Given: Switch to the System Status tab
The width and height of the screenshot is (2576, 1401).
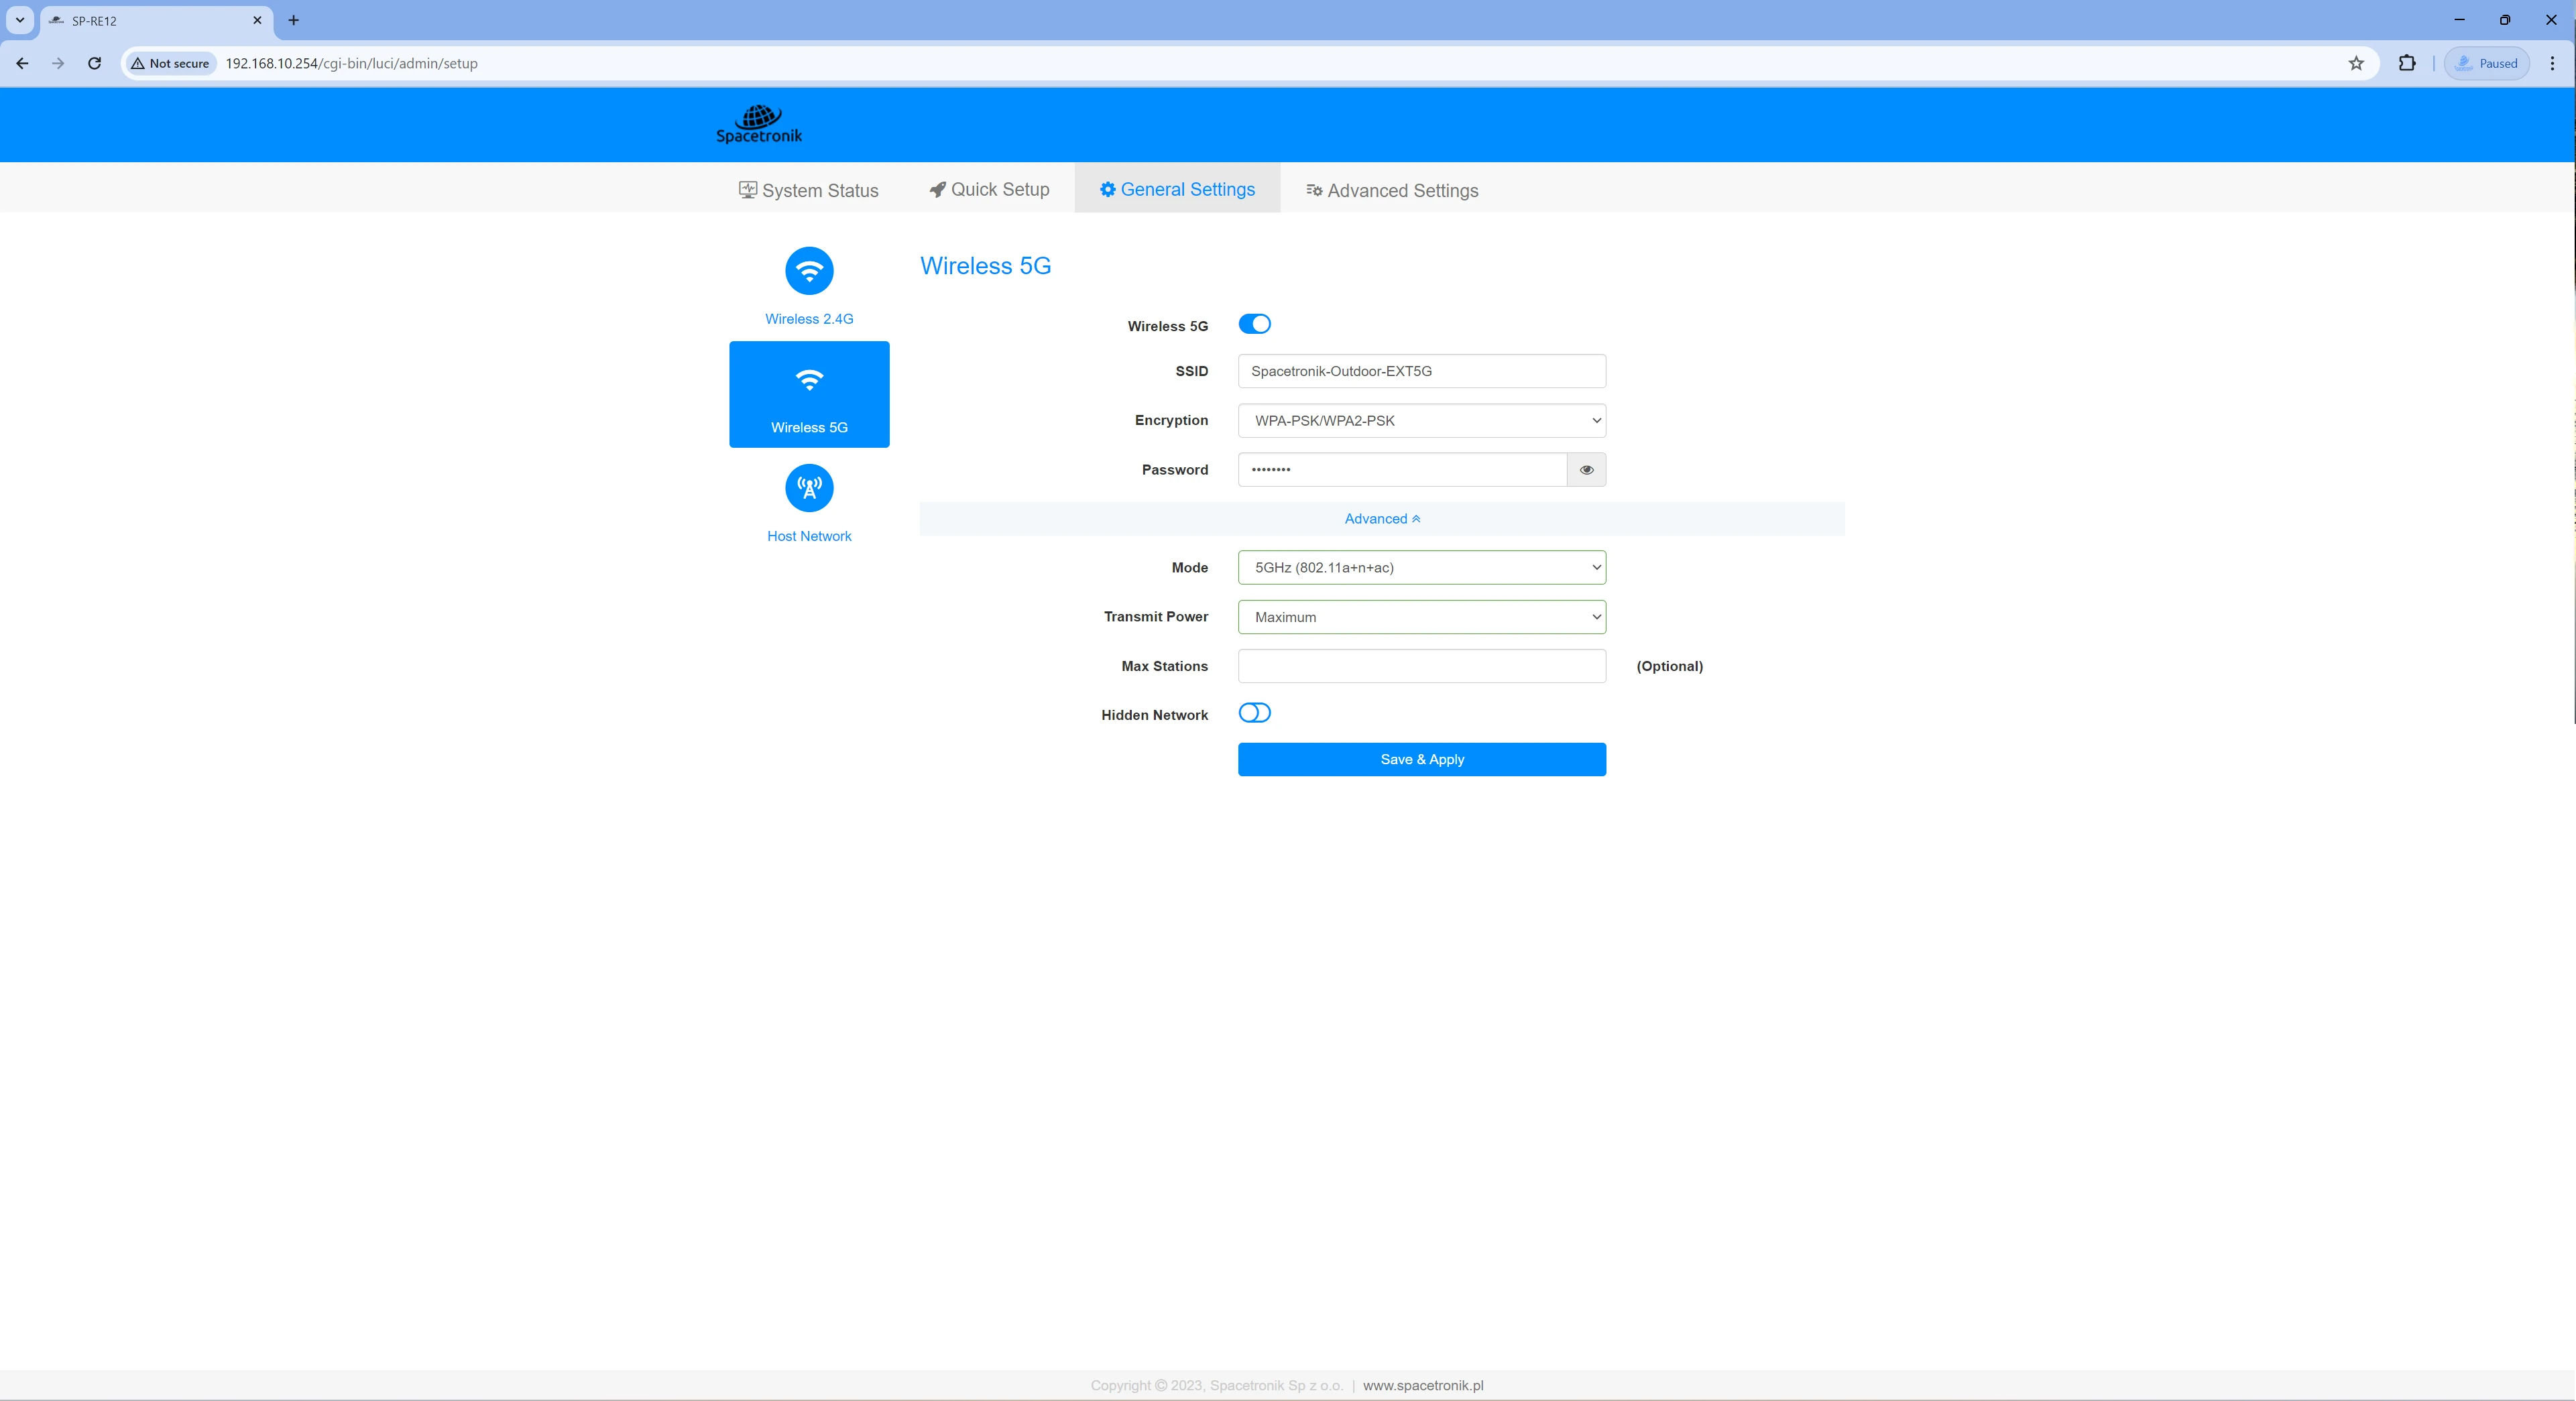Looking at the screenshot, I should 808,190.
